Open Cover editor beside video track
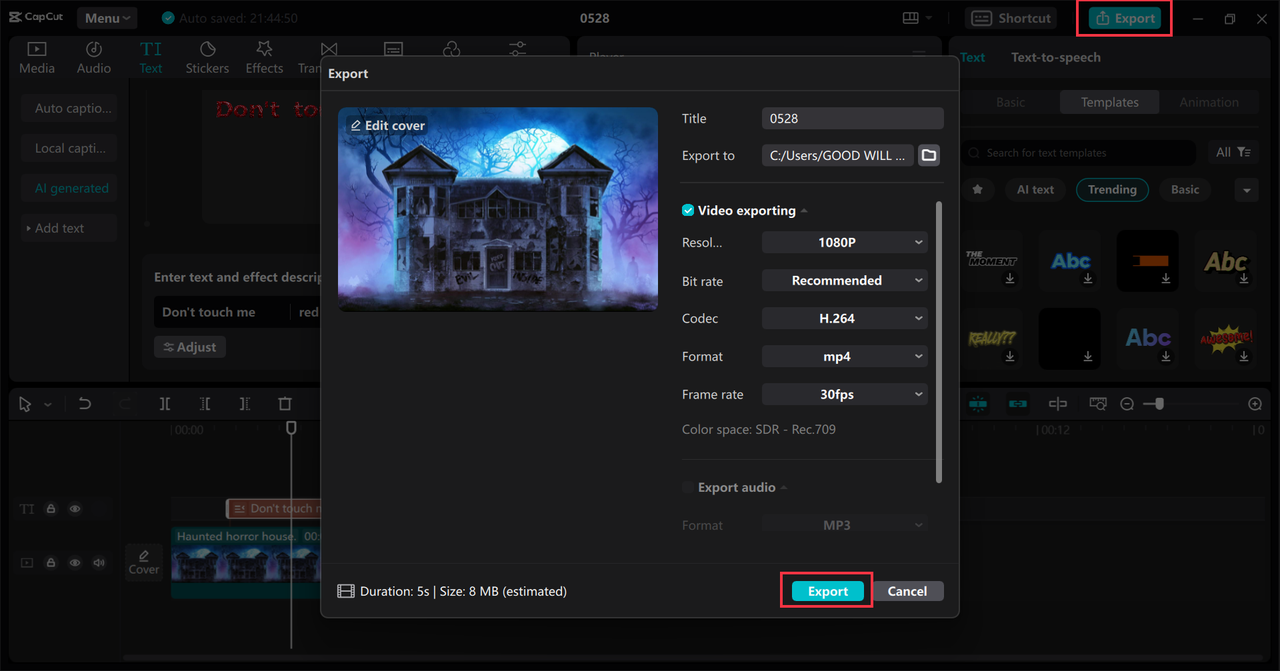Viewport: 1280px width, 671px height. (144, 562)
